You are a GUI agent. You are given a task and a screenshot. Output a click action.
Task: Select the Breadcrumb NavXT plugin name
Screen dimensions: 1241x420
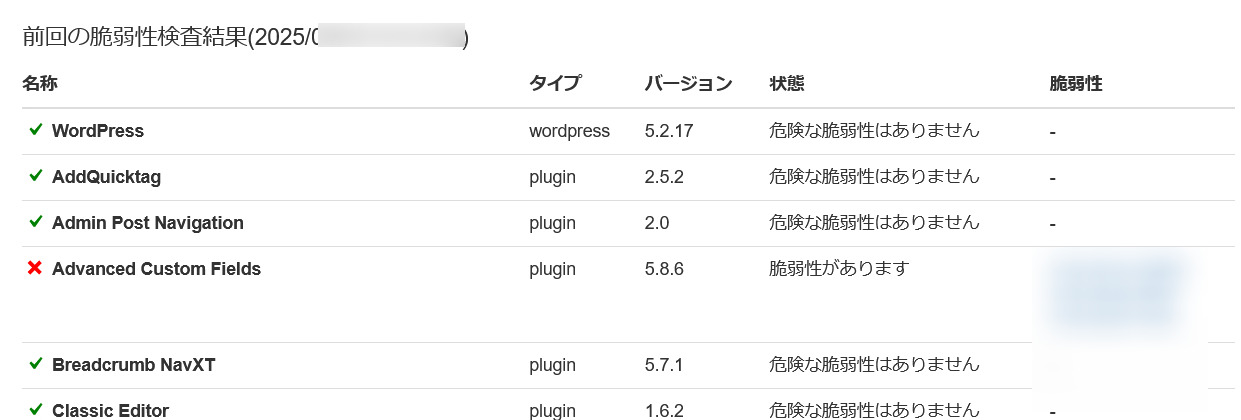click(x=134, y=365)
